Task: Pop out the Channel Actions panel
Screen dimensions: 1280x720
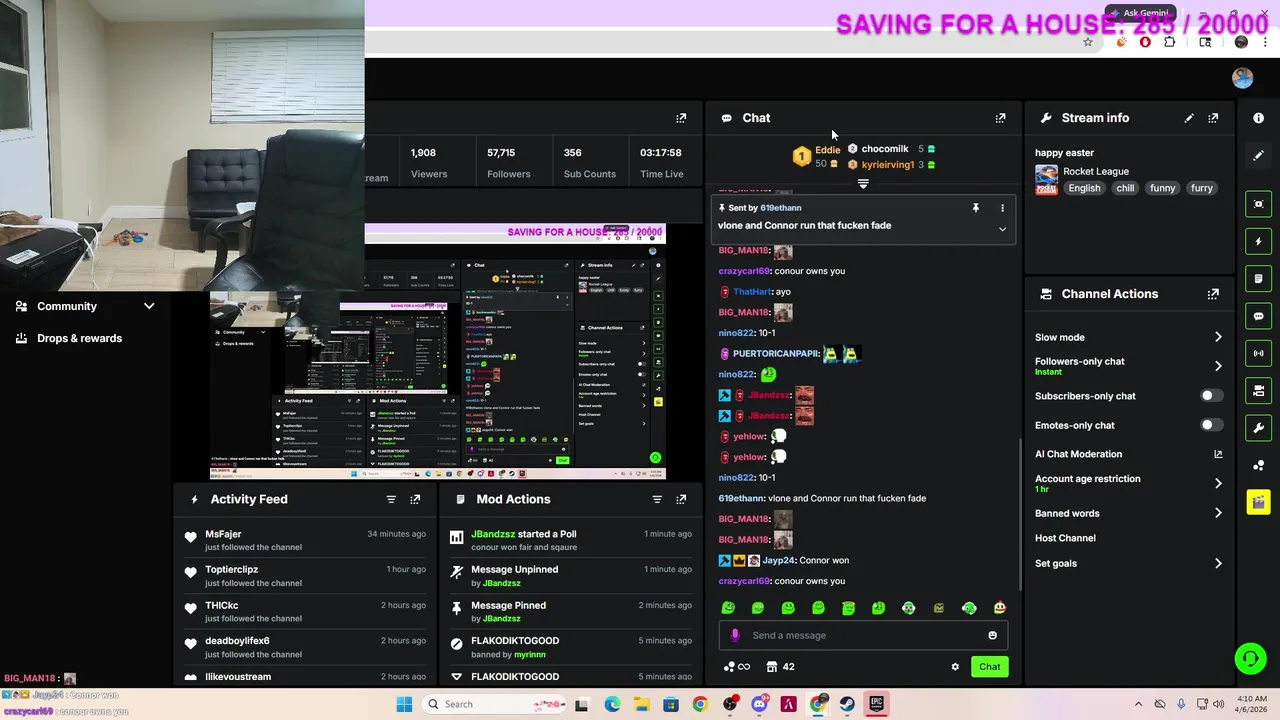Action: coord(1213,294)
